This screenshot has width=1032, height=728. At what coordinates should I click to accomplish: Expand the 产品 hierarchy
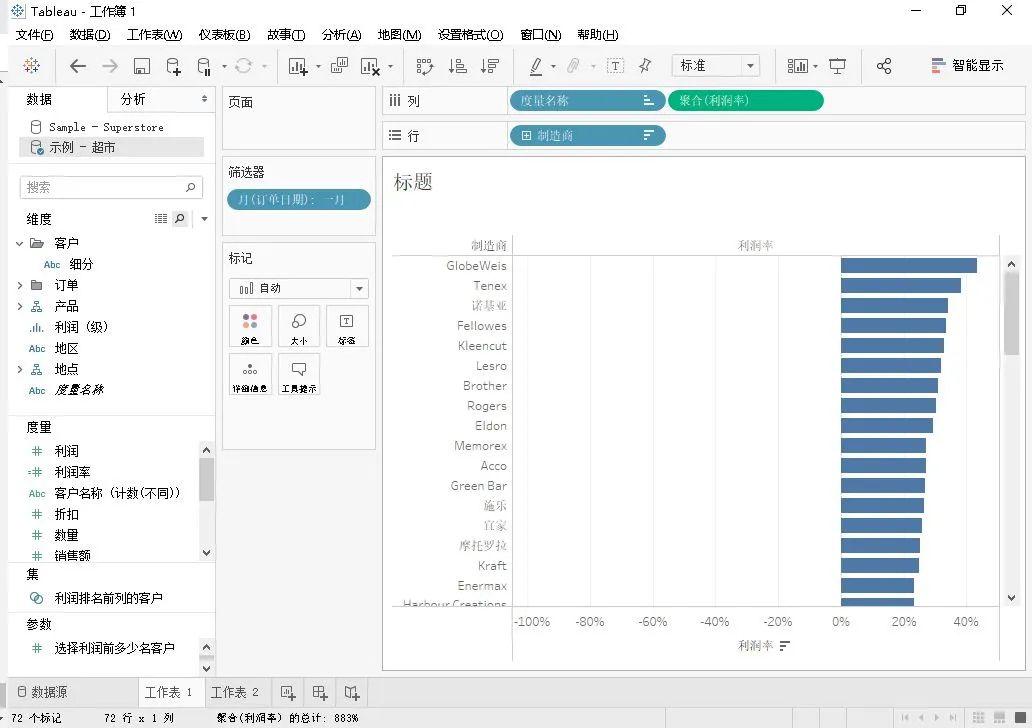pos(19,306)
